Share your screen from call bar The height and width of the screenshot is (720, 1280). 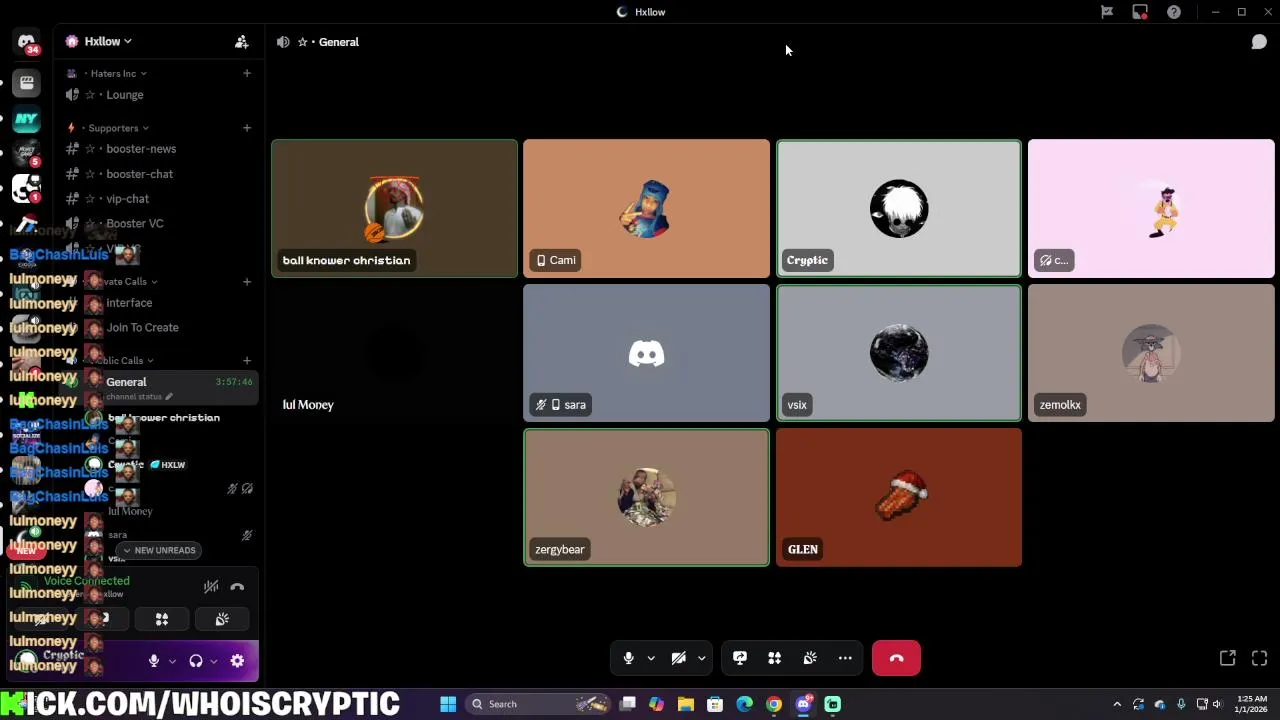pos(740,658)
